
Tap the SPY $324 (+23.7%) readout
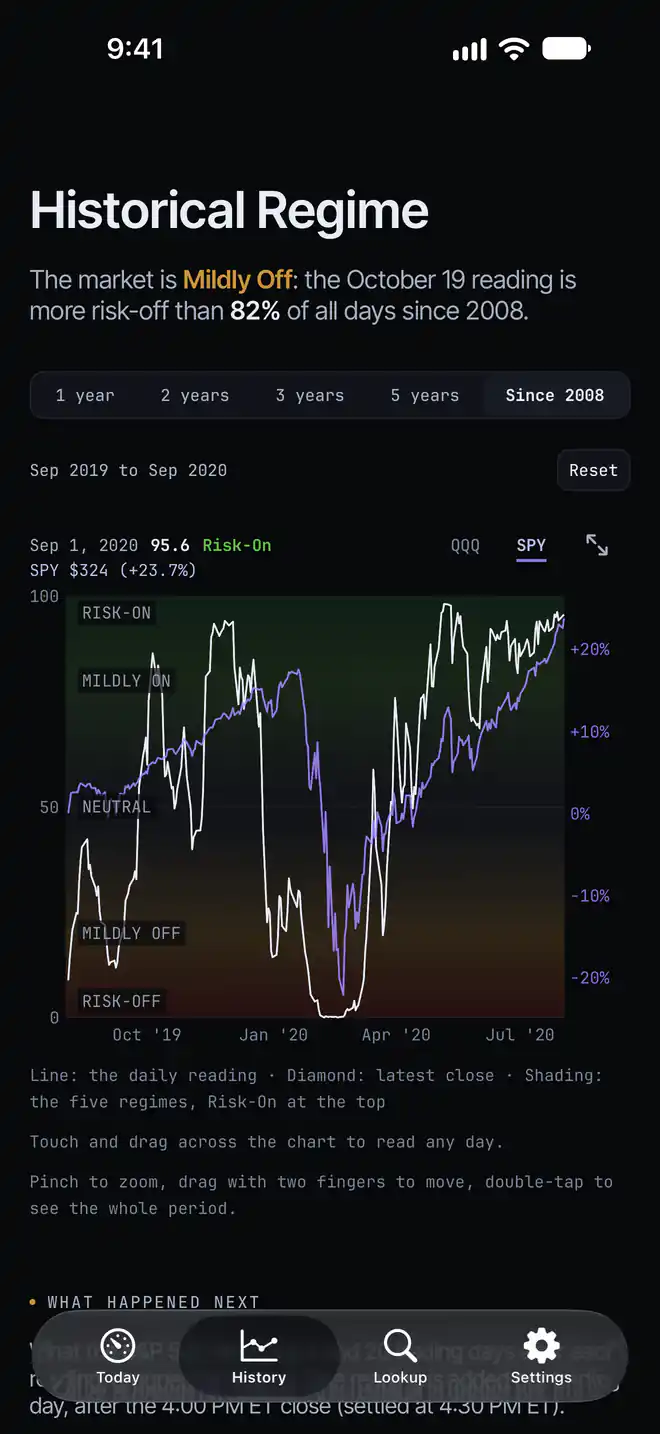pos(113,571)
